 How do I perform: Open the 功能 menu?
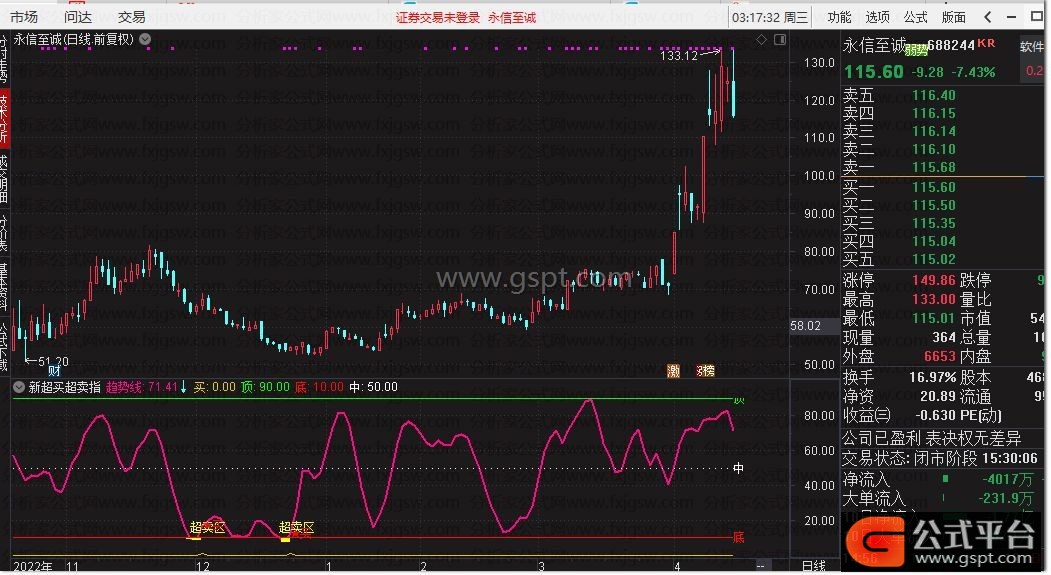click(x=839, y=17)
